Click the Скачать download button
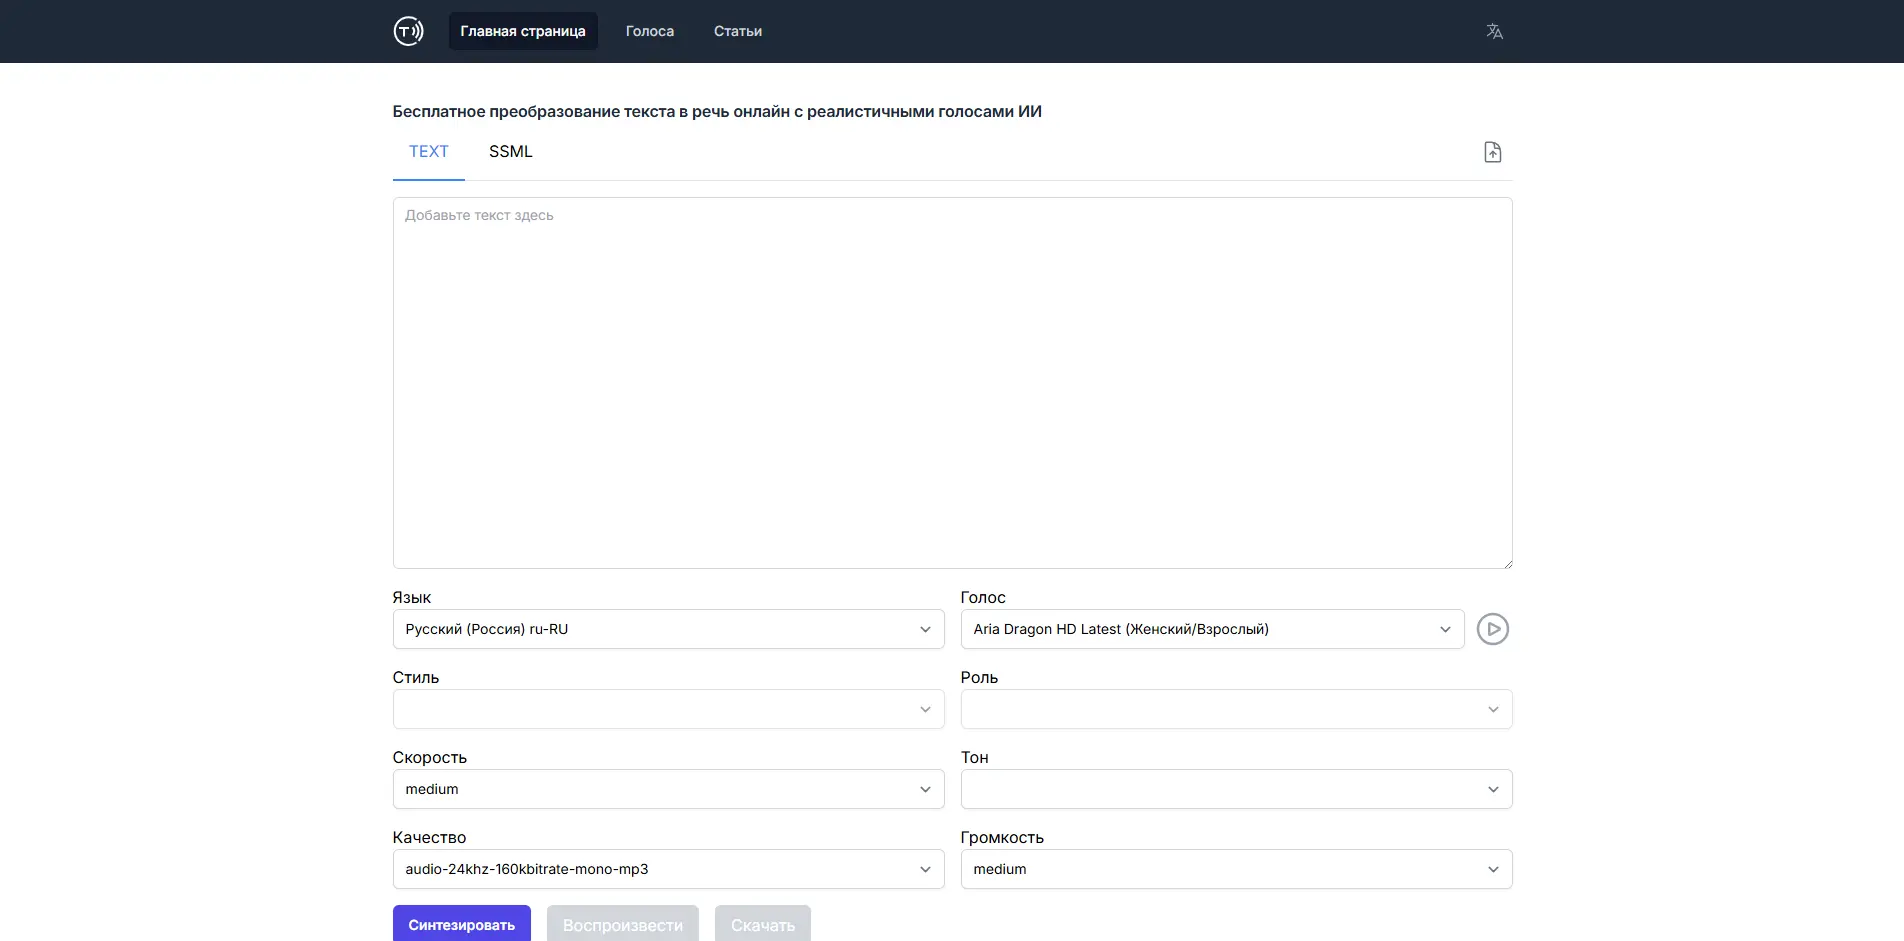Screen dimensions: 1904x941 762,925
